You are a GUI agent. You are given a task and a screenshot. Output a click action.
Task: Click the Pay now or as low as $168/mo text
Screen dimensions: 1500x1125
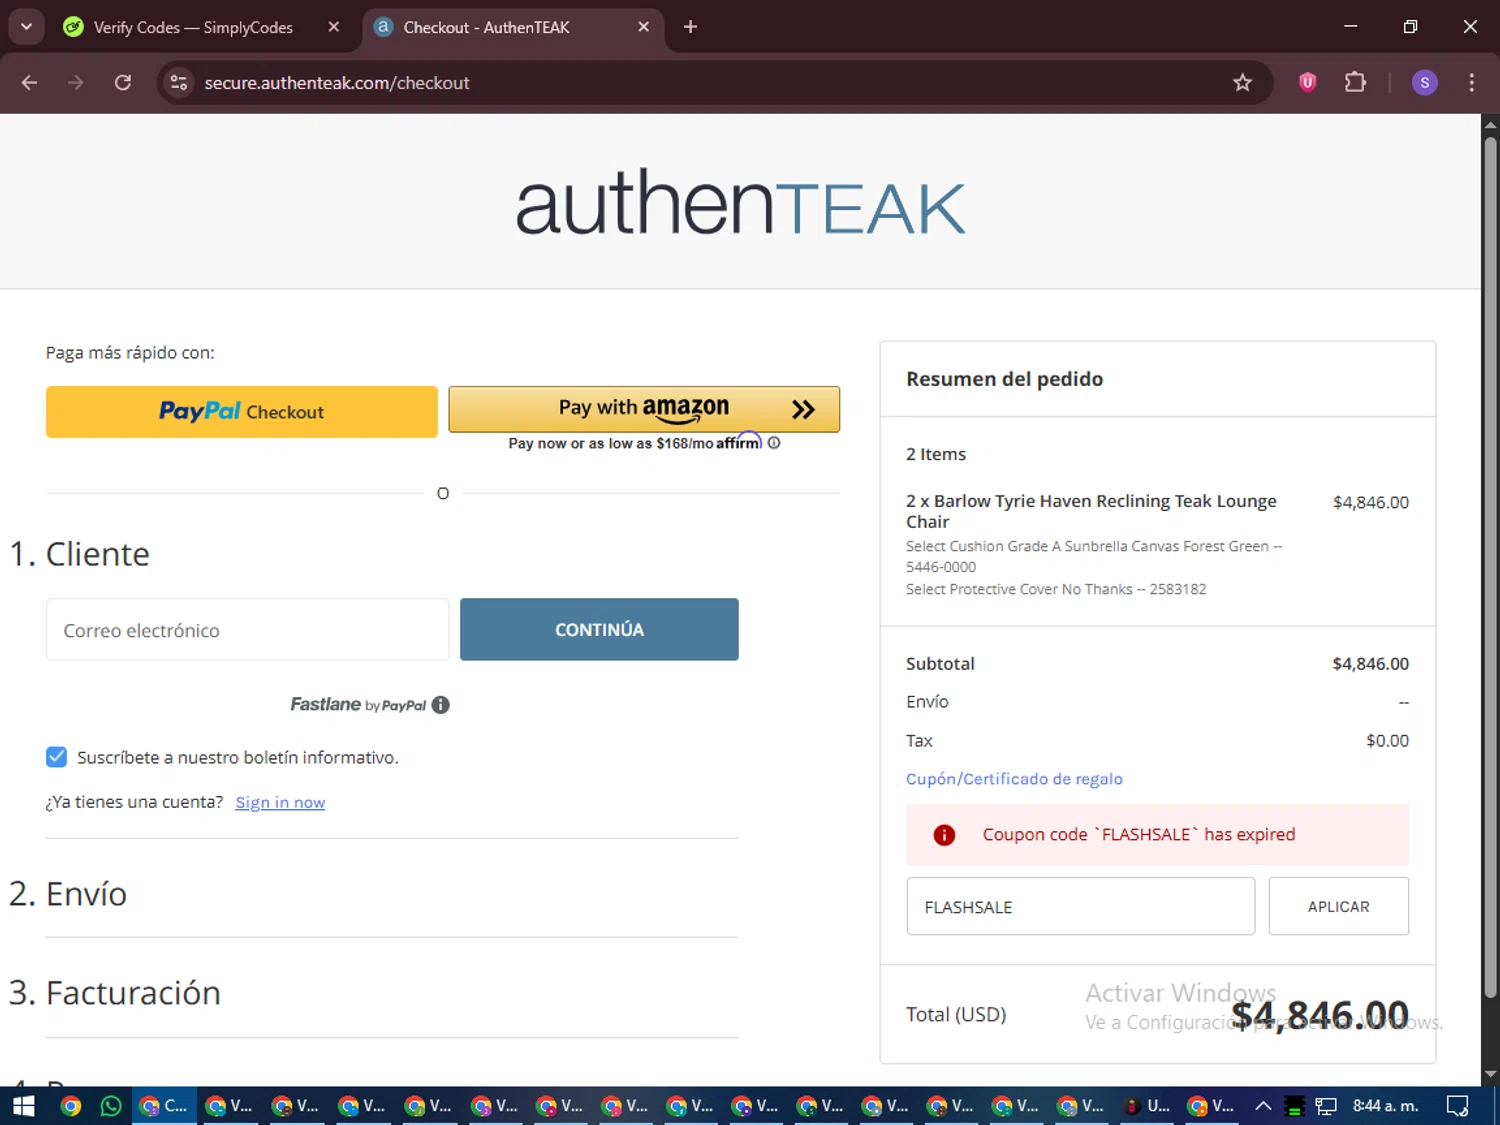point(611,443)
